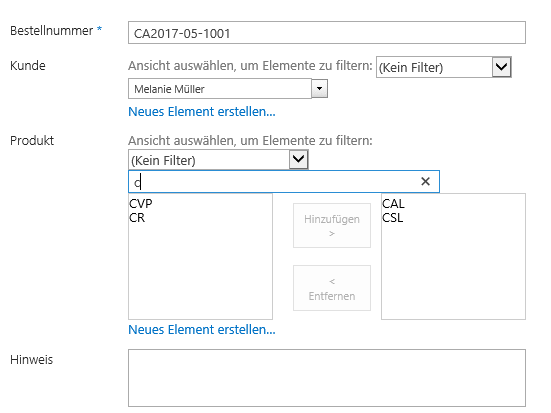The height and width of the screenshot is (413, 551).
Task: Select CR in the available products list
Action: tap(137, 218)
